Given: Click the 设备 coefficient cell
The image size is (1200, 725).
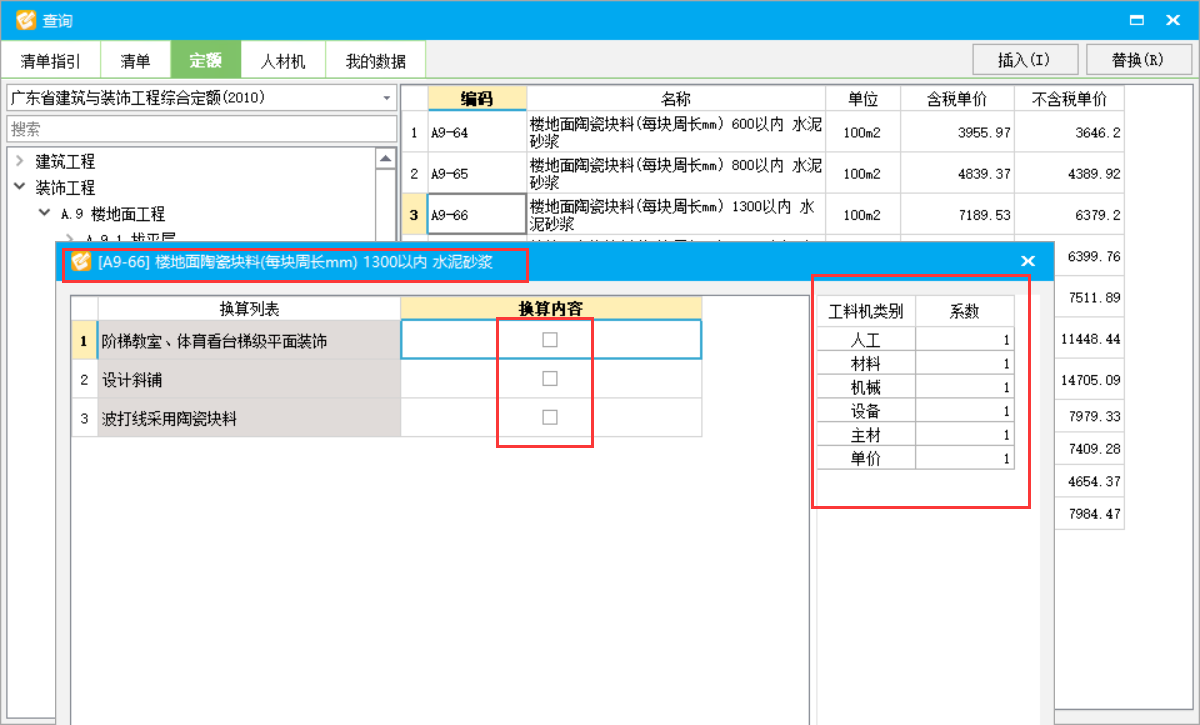Looking at the screenshot, I should coord(964,411).
